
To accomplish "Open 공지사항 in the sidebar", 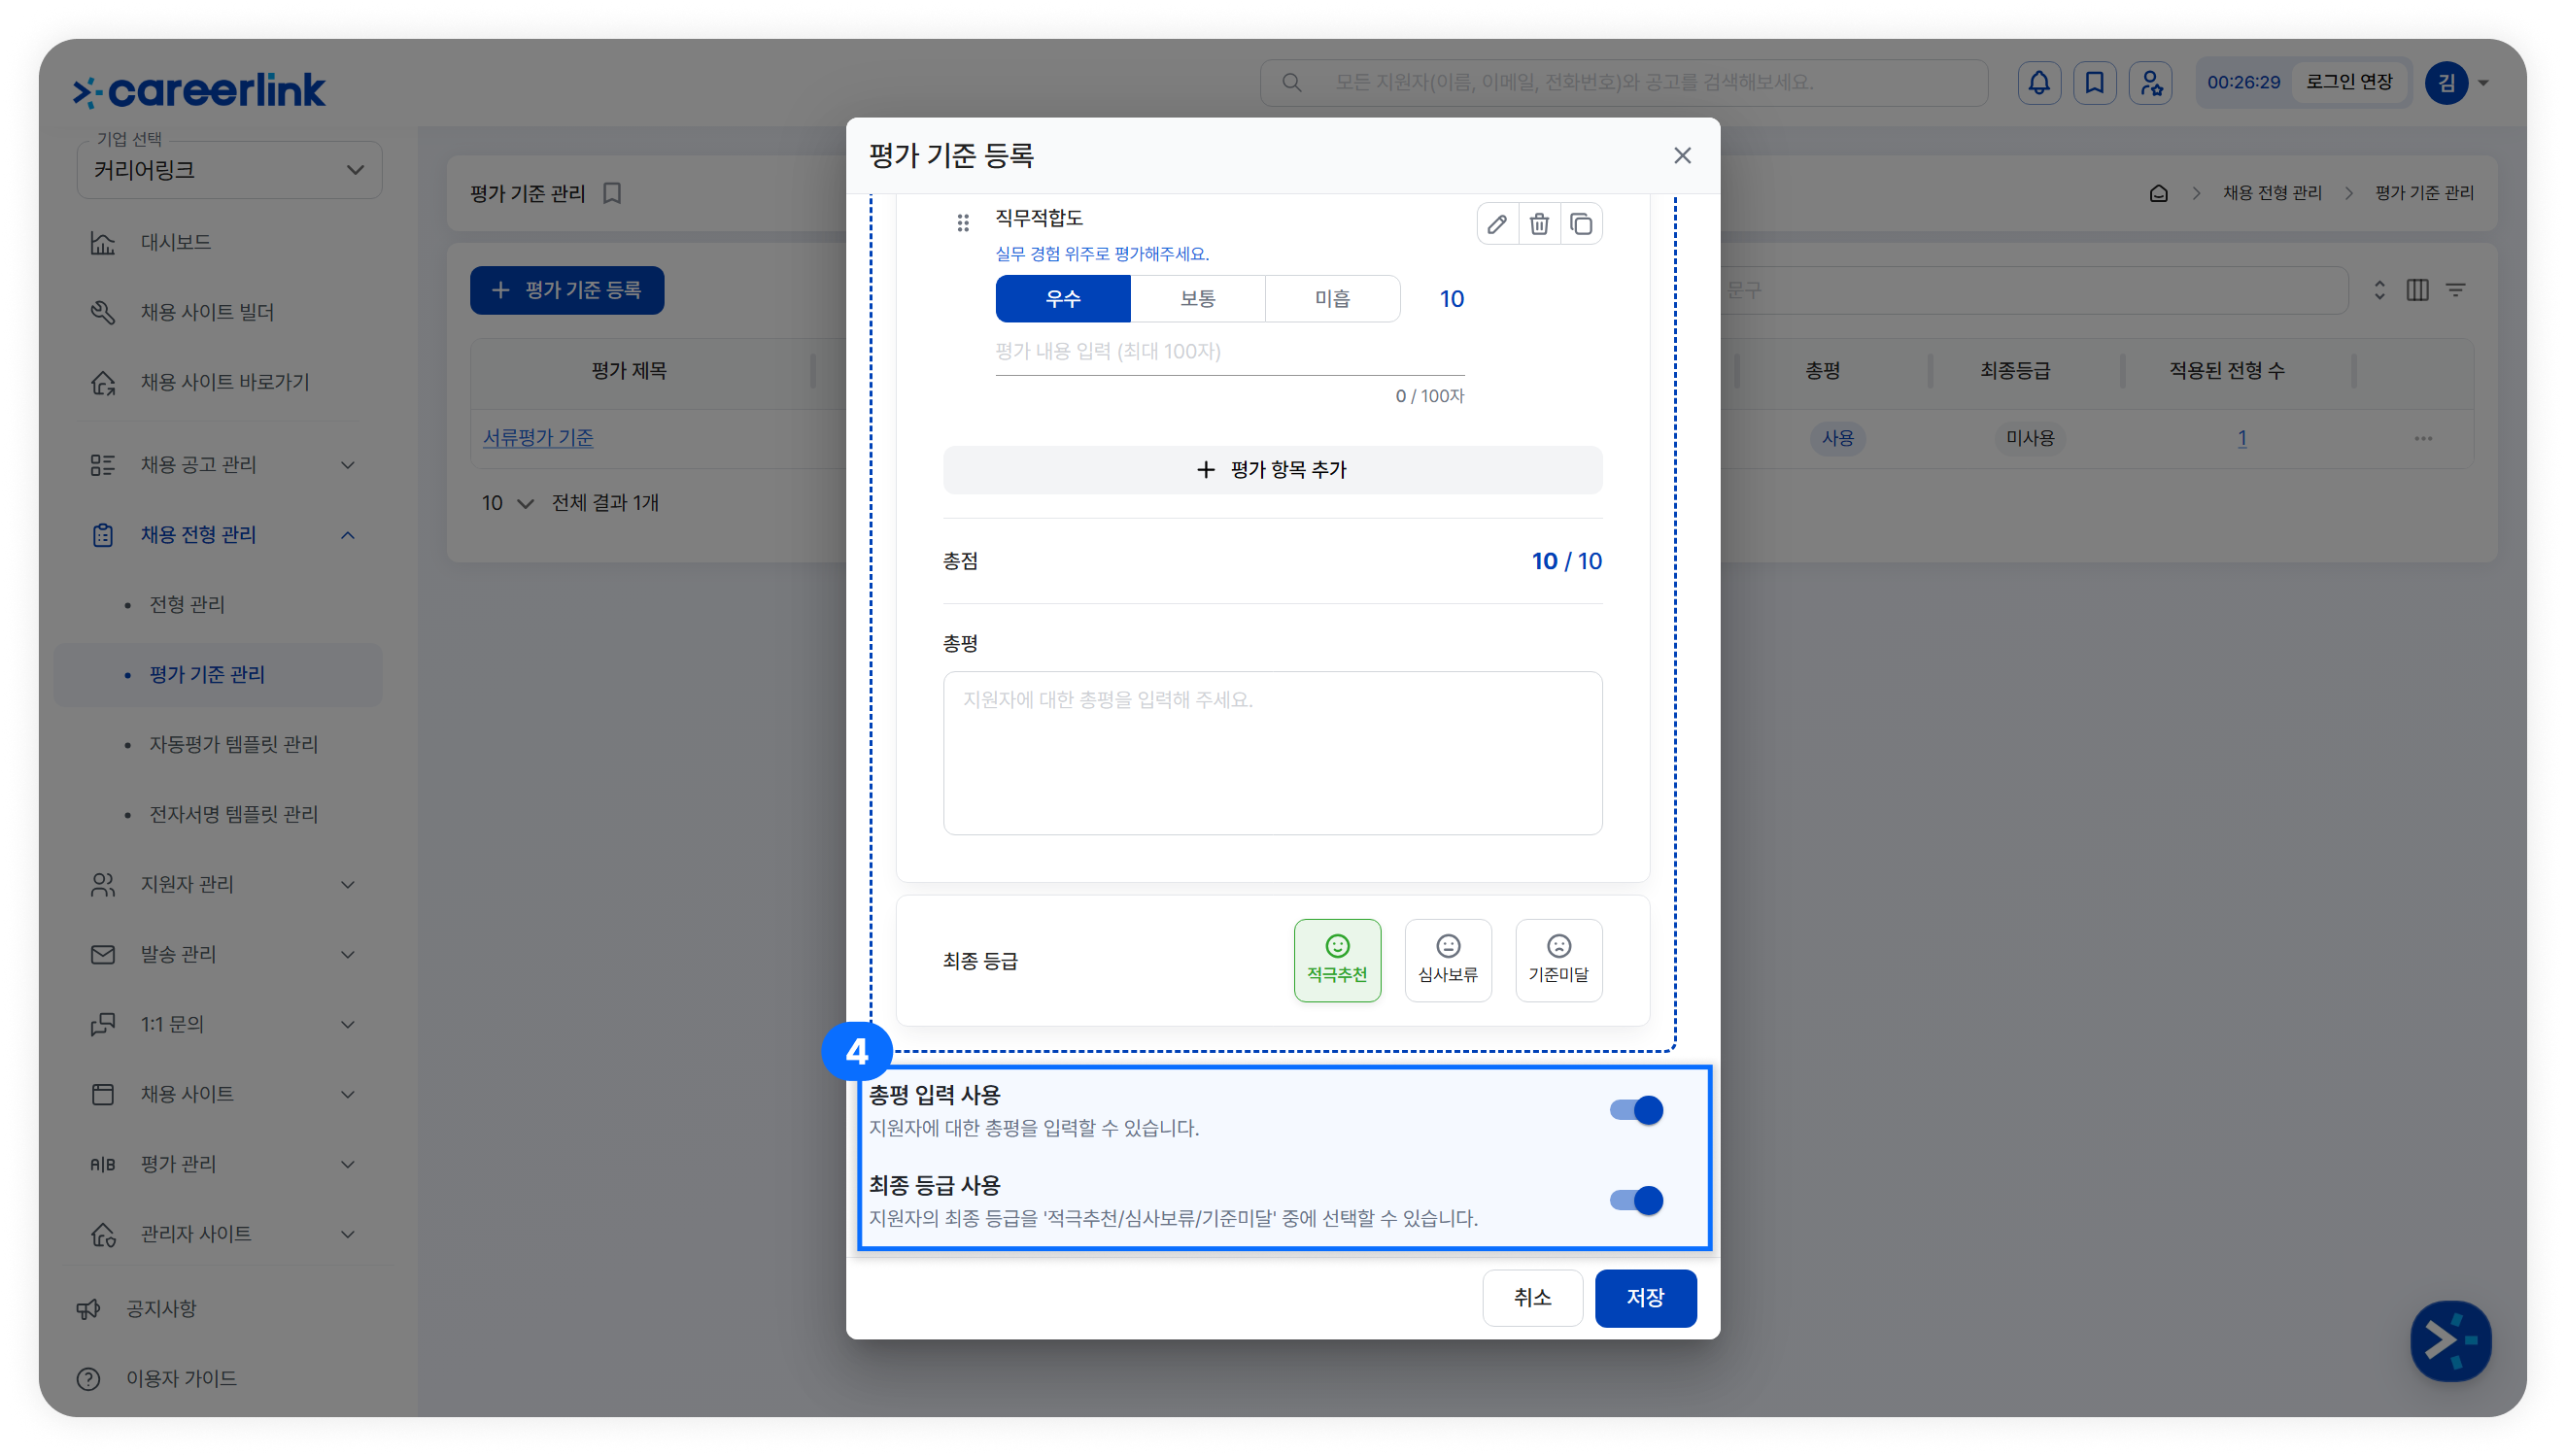I will click(x=161, y=1309).
